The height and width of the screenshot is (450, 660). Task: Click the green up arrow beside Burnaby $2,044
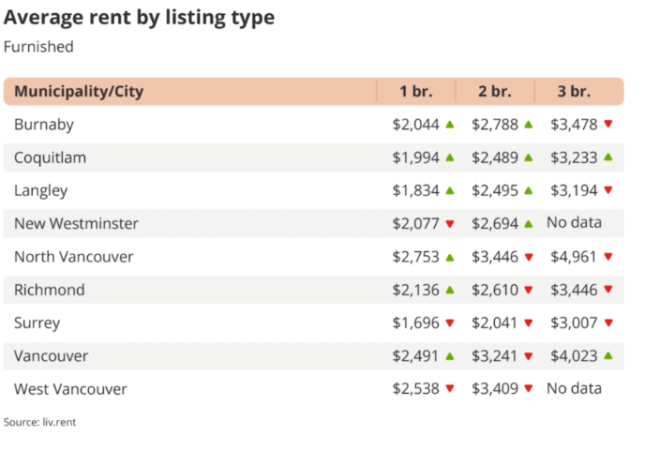click(450, 125)
